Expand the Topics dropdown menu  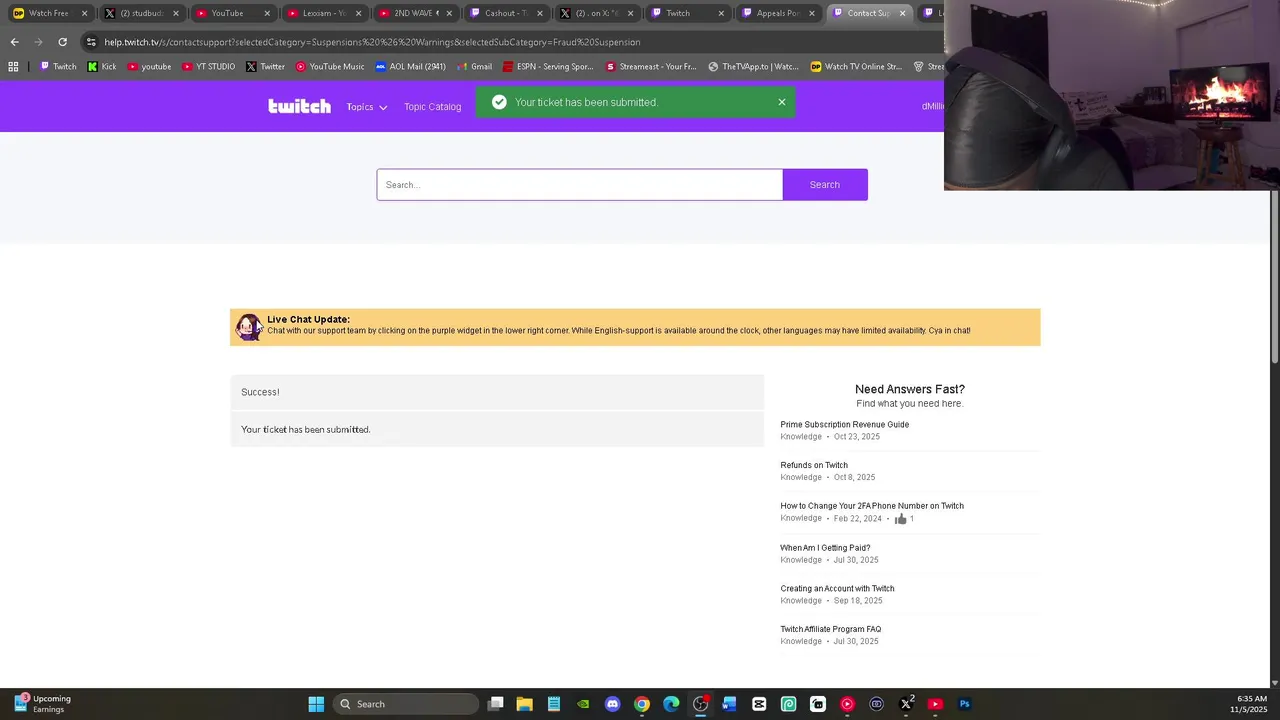coord(367,107)
